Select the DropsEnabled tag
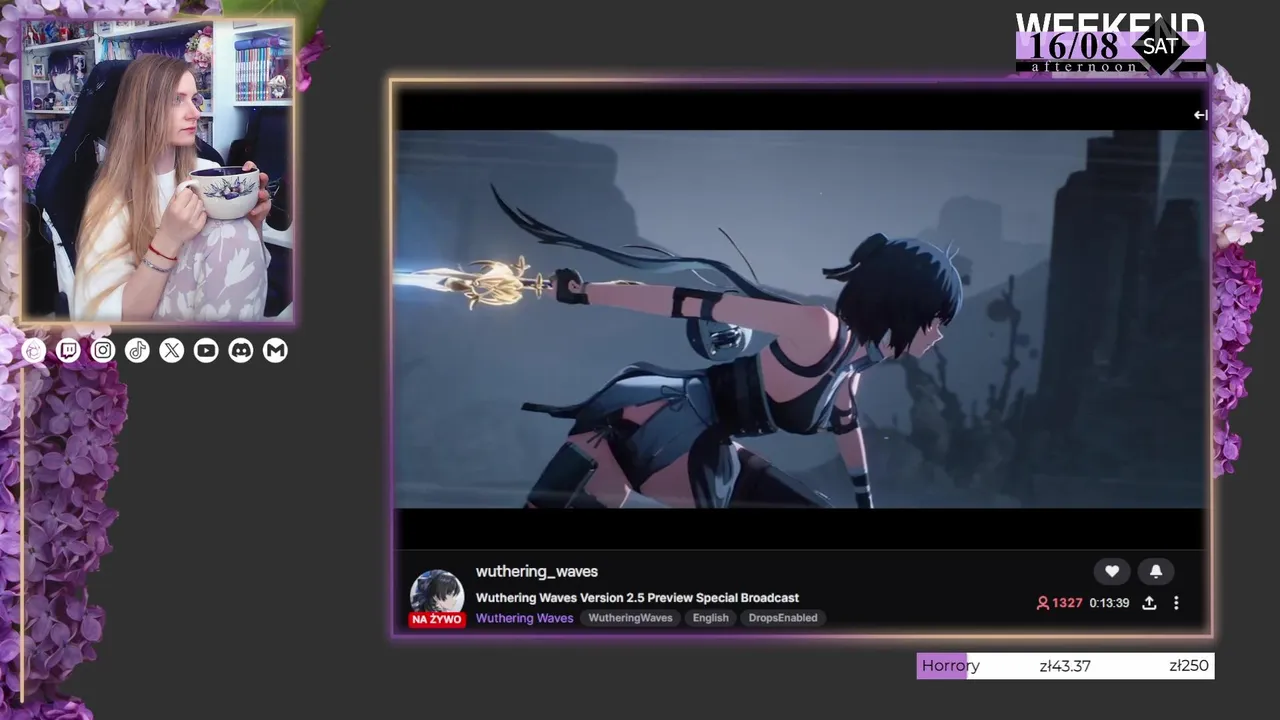1280x720 pixels. click(783, 618)
